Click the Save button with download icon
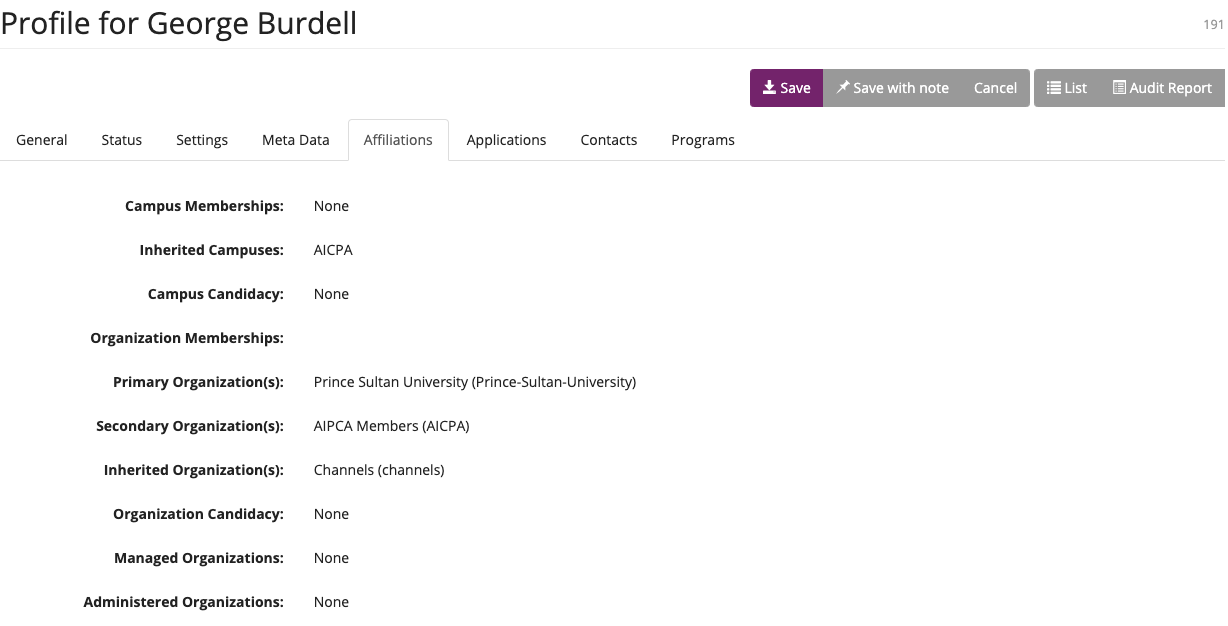The width and height of the screenshot is (1228, 626). pos(786,88)
